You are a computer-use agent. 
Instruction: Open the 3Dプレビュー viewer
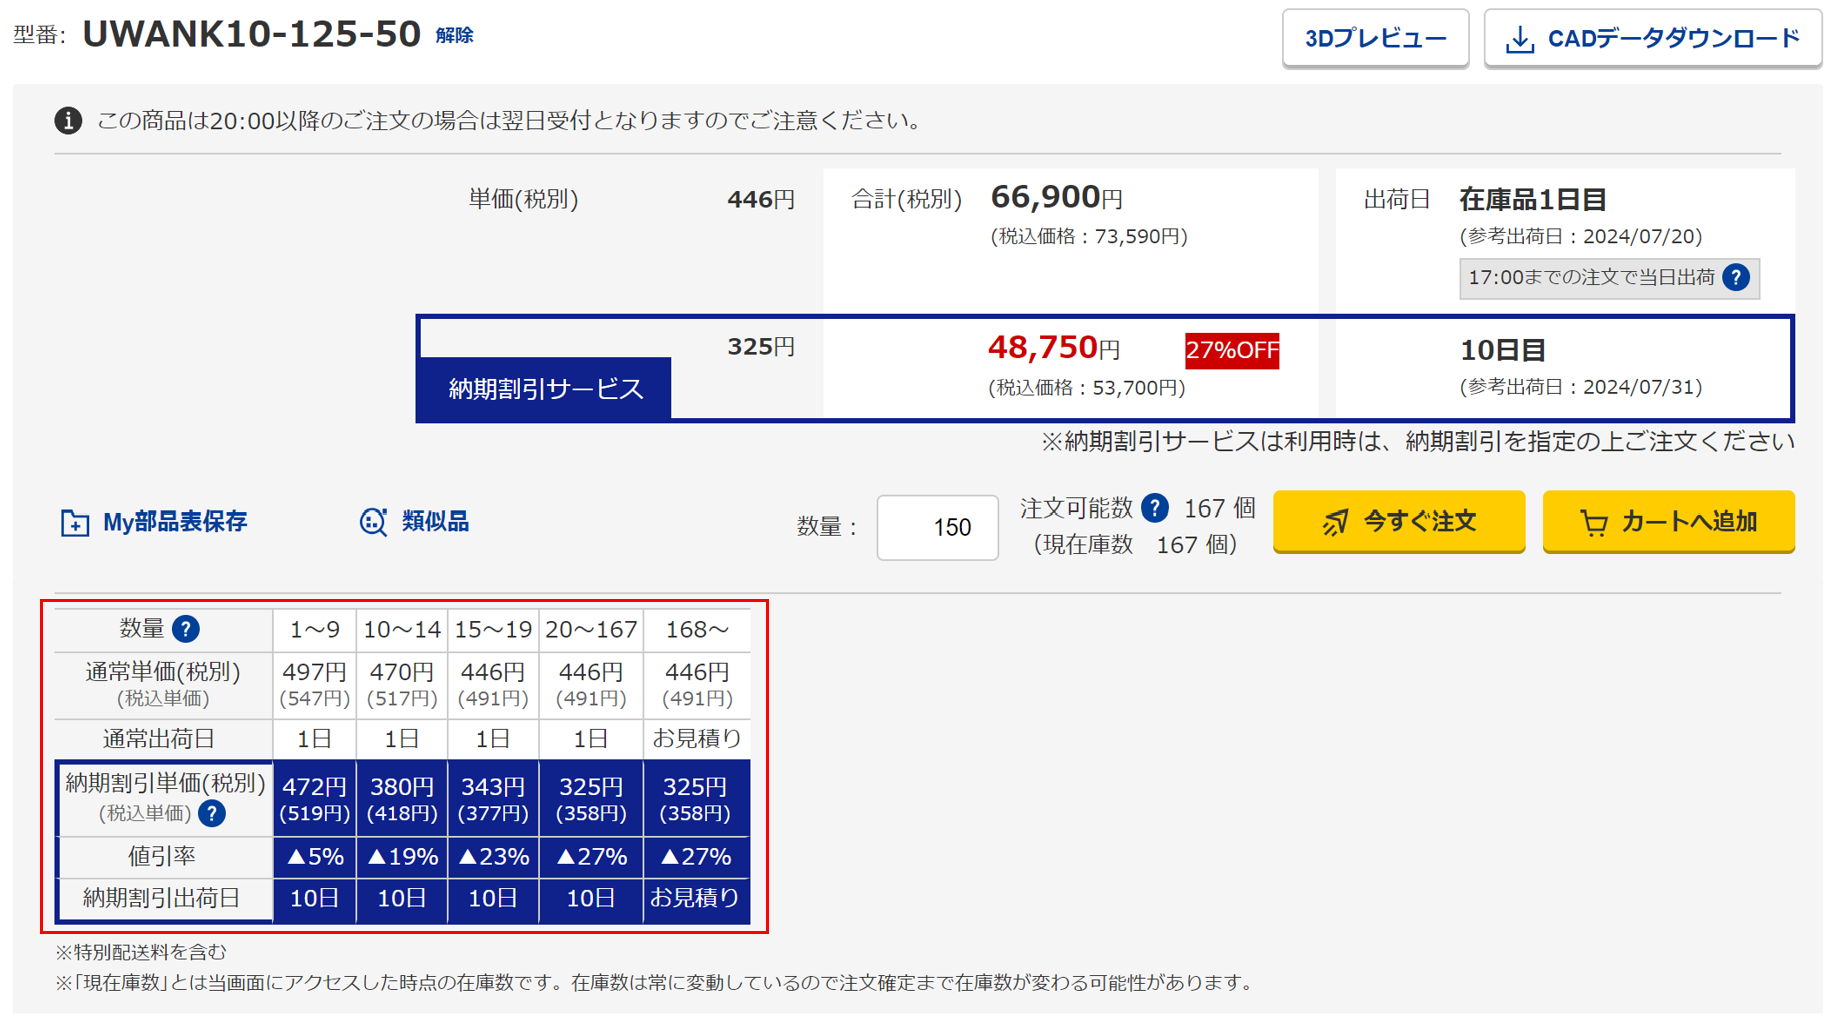pyautogui.click(x=1375, y=37)
